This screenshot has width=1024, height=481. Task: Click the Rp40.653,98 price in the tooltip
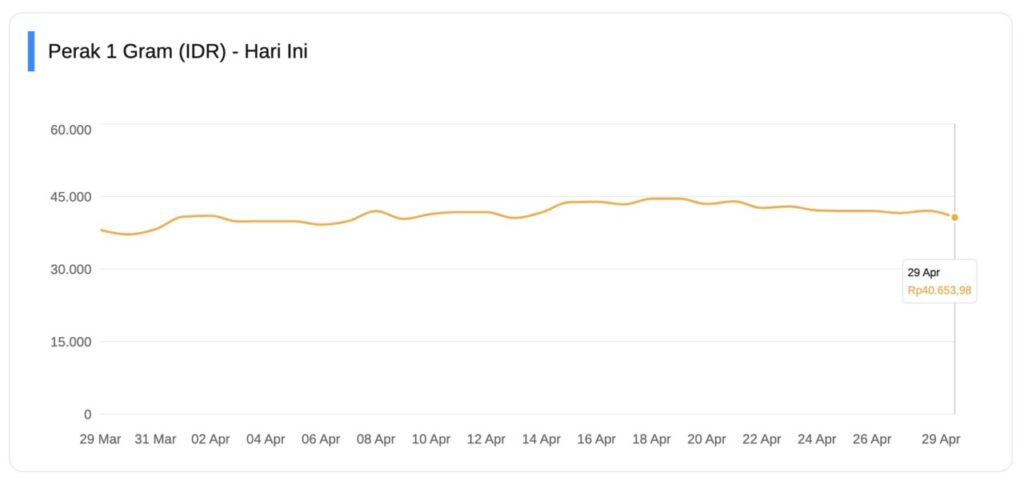[x=939, y=291]
